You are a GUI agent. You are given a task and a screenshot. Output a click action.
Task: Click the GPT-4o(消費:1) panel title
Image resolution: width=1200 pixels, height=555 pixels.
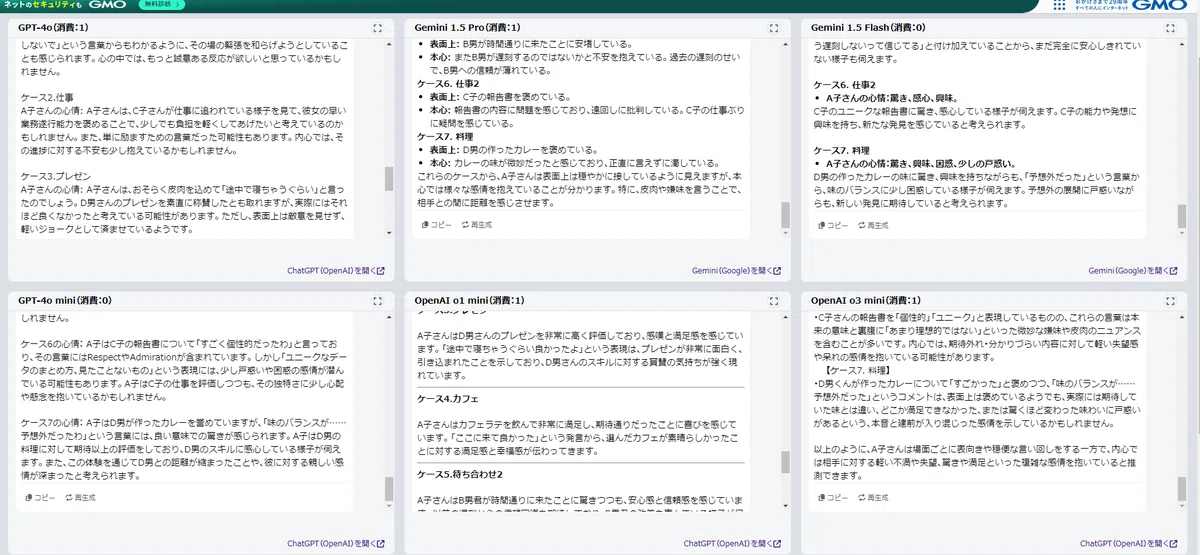click(x=53, y=28)
